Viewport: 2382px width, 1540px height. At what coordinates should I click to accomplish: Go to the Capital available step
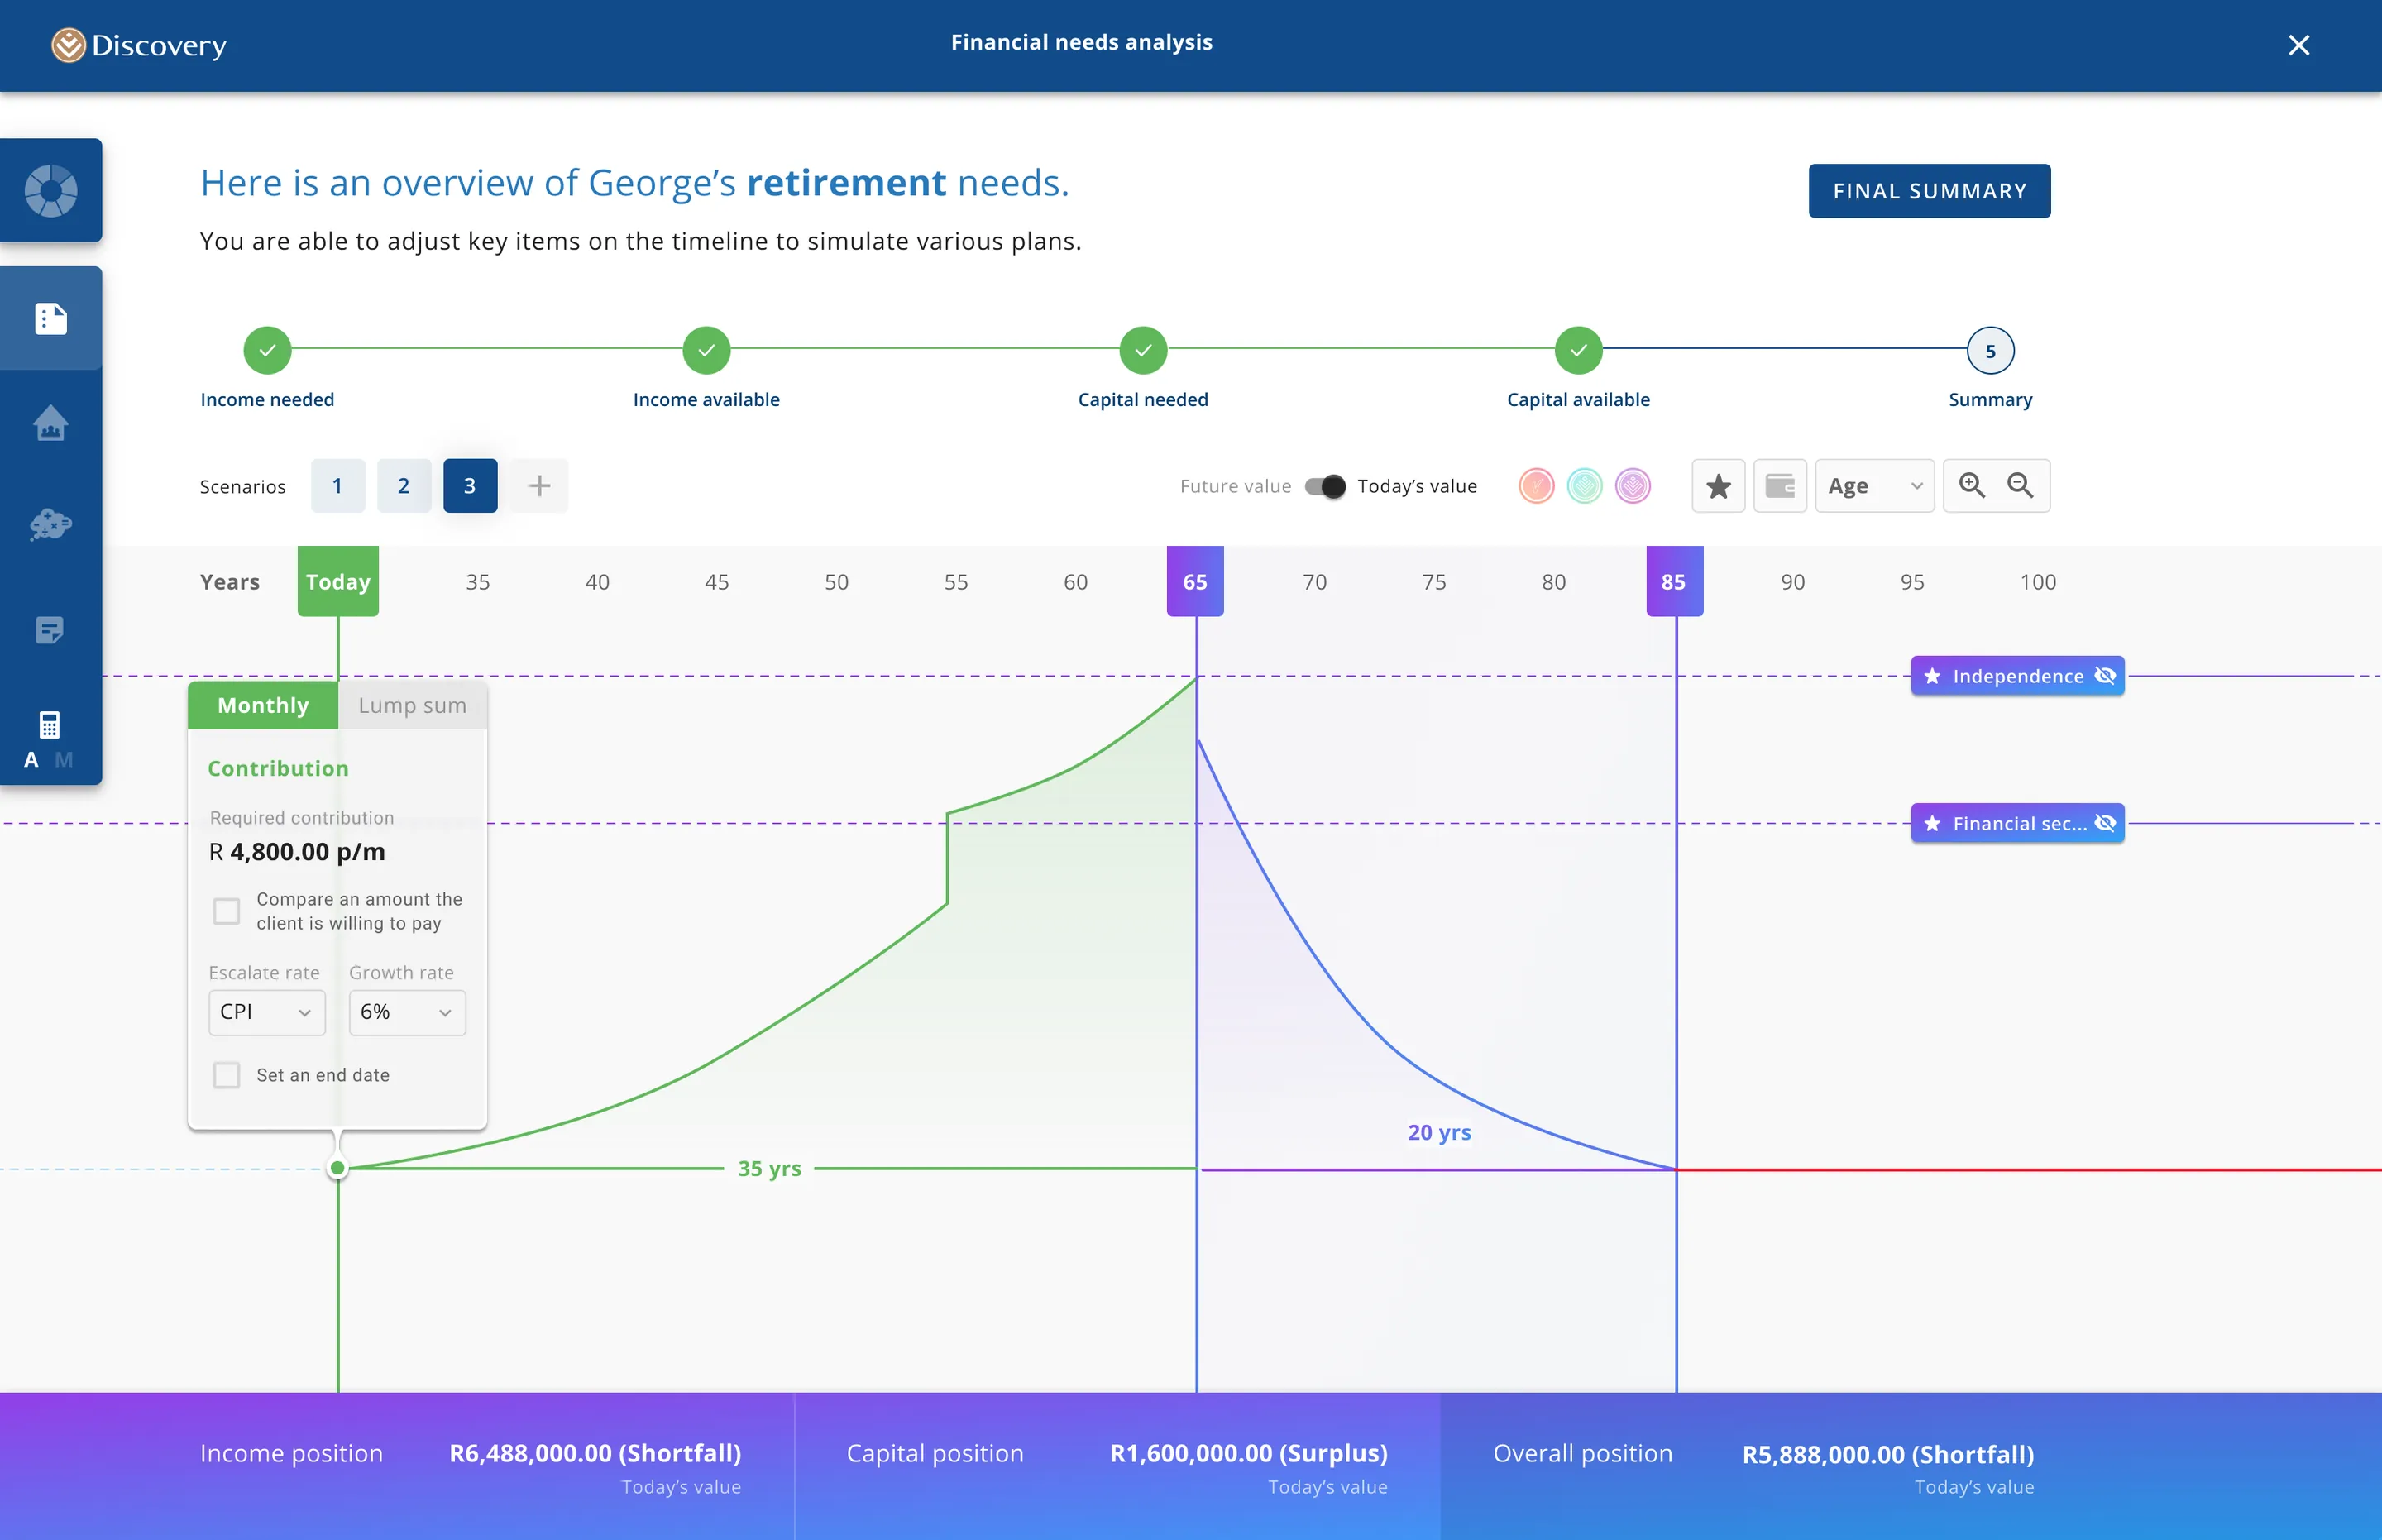coord(1578,350)
